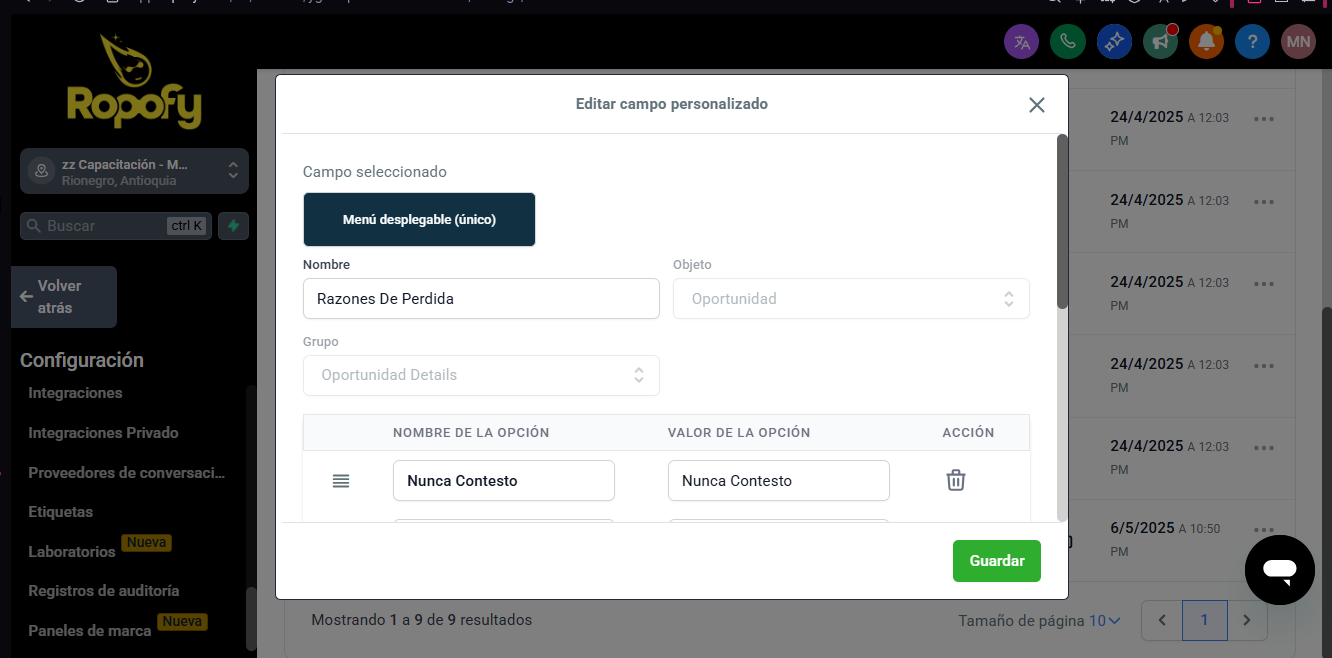The width and height of the screenshot is (1332, 658).
Task: Click the Nombre field with Razones De Perdida
Action: coord(480,299)
